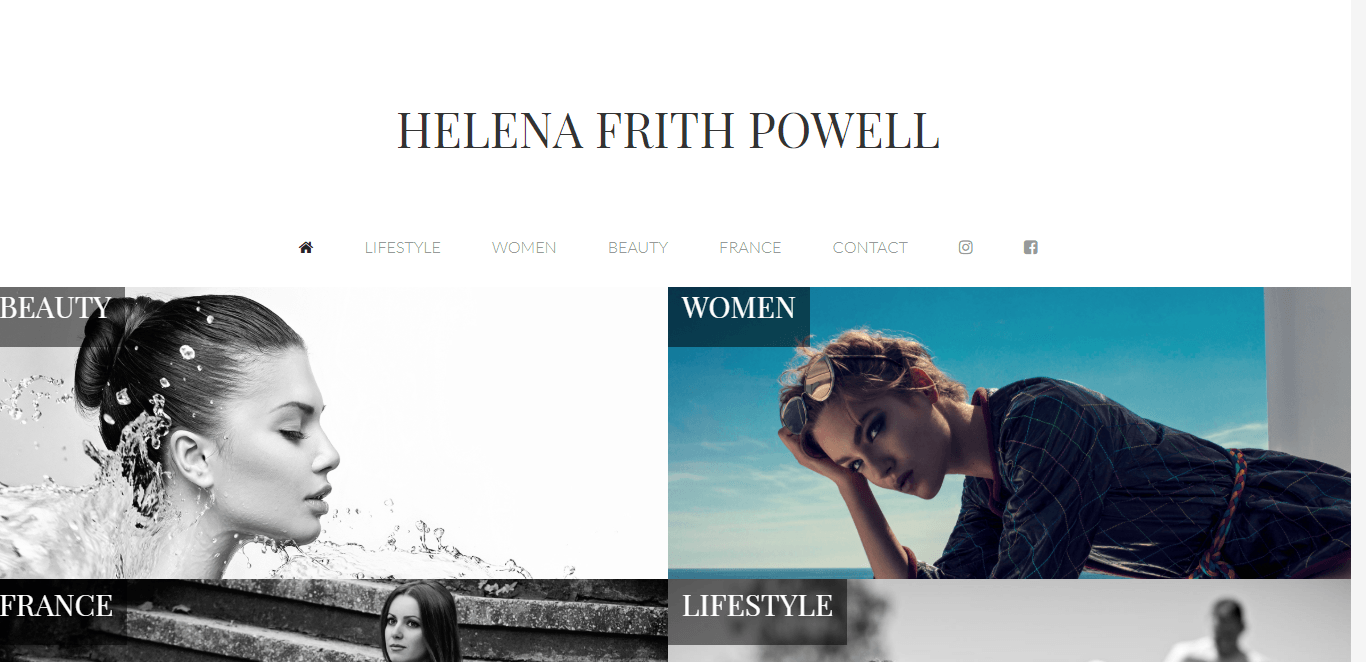This screenshot has width=1366, height=662.
Task: Open the woman on stone steps photo
Action: (333, 621)
